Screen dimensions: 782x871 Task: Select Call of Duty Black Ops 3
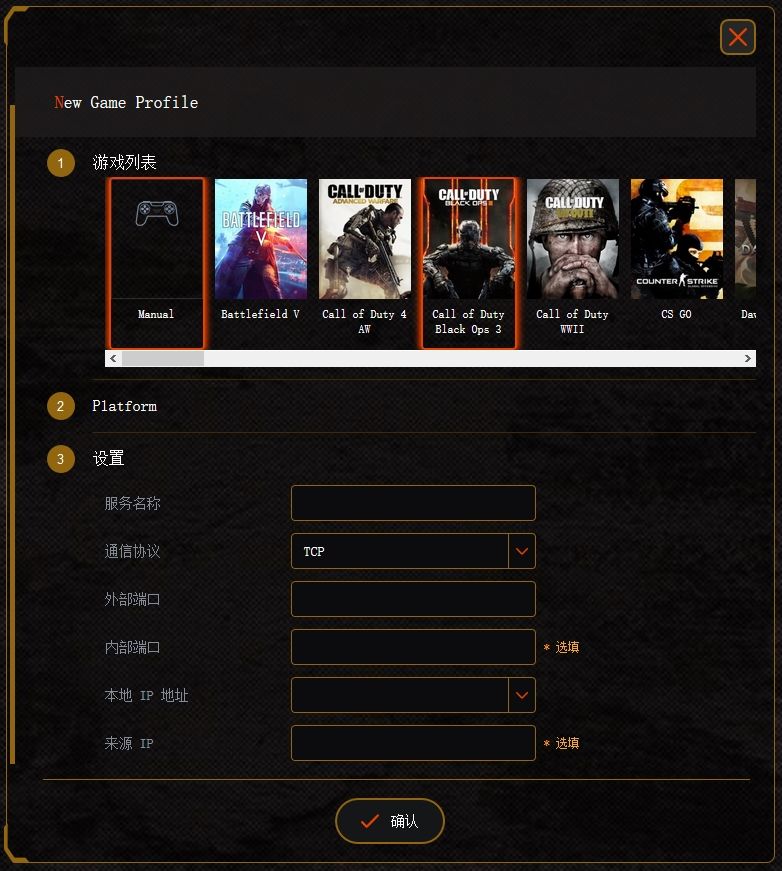(x=469, y=263)
